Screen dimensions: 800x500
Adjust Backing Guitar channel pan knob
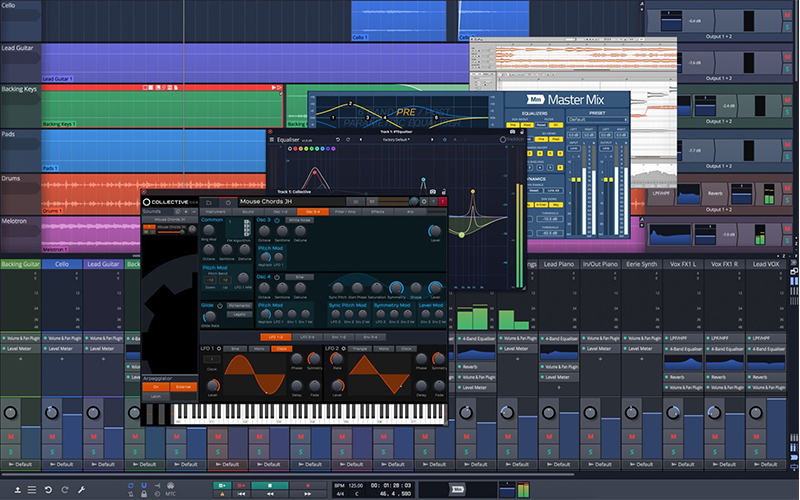(11, 413)
